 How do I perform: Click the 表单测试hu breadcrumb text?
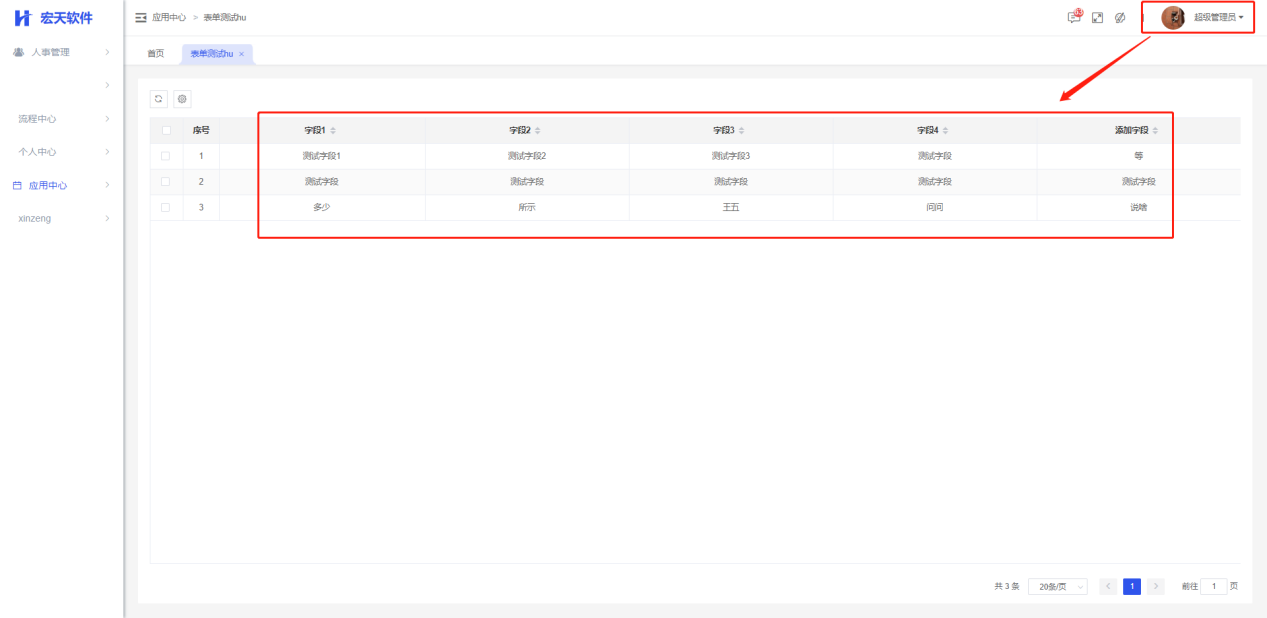pyautogui.click(x=225, y=18)
